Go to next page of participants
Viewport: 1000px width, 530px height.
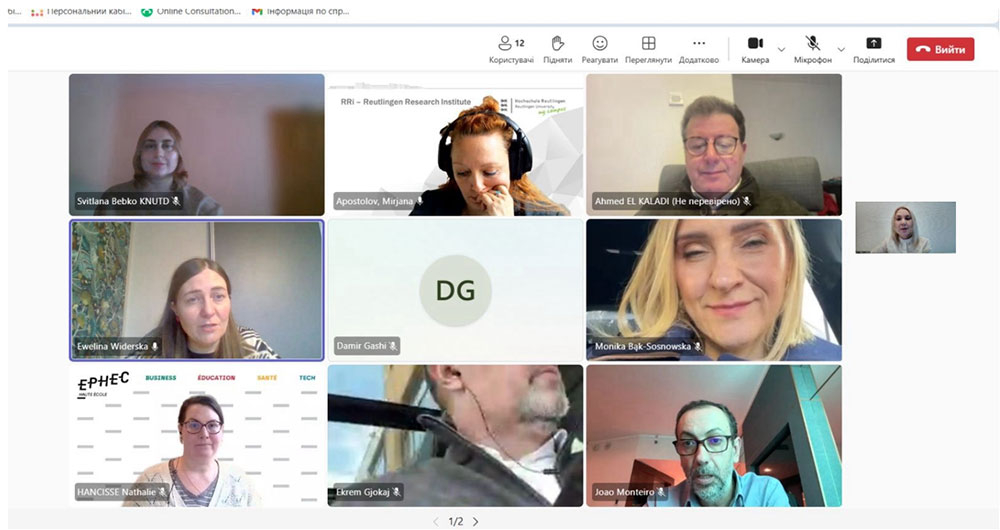coord(476,521)
